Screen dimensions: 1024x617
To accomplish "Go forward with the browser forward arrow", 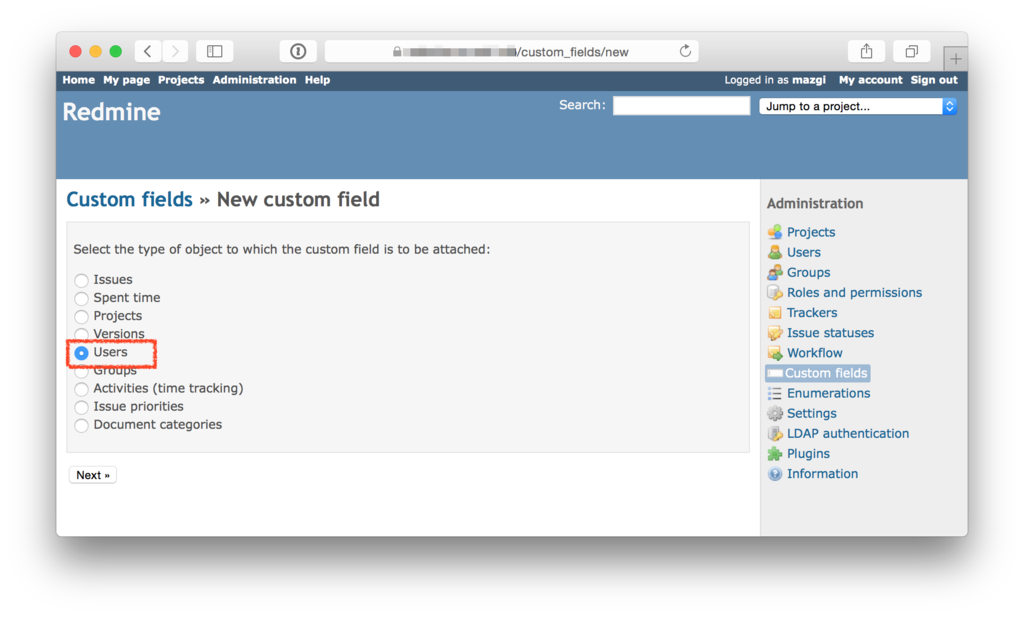I will tap(175, 51).
